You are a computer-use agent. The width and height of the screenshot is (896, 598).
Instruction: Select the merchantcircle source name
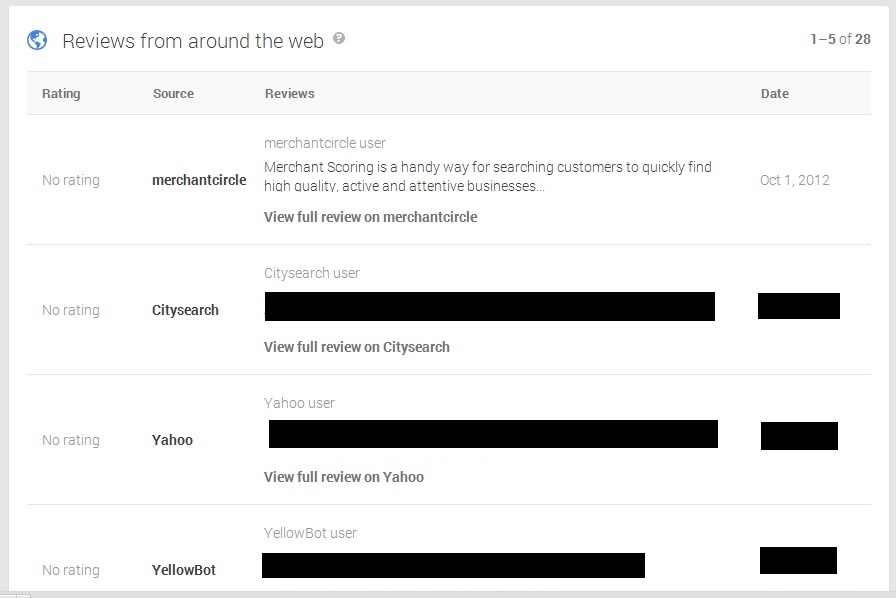[199, 180]
